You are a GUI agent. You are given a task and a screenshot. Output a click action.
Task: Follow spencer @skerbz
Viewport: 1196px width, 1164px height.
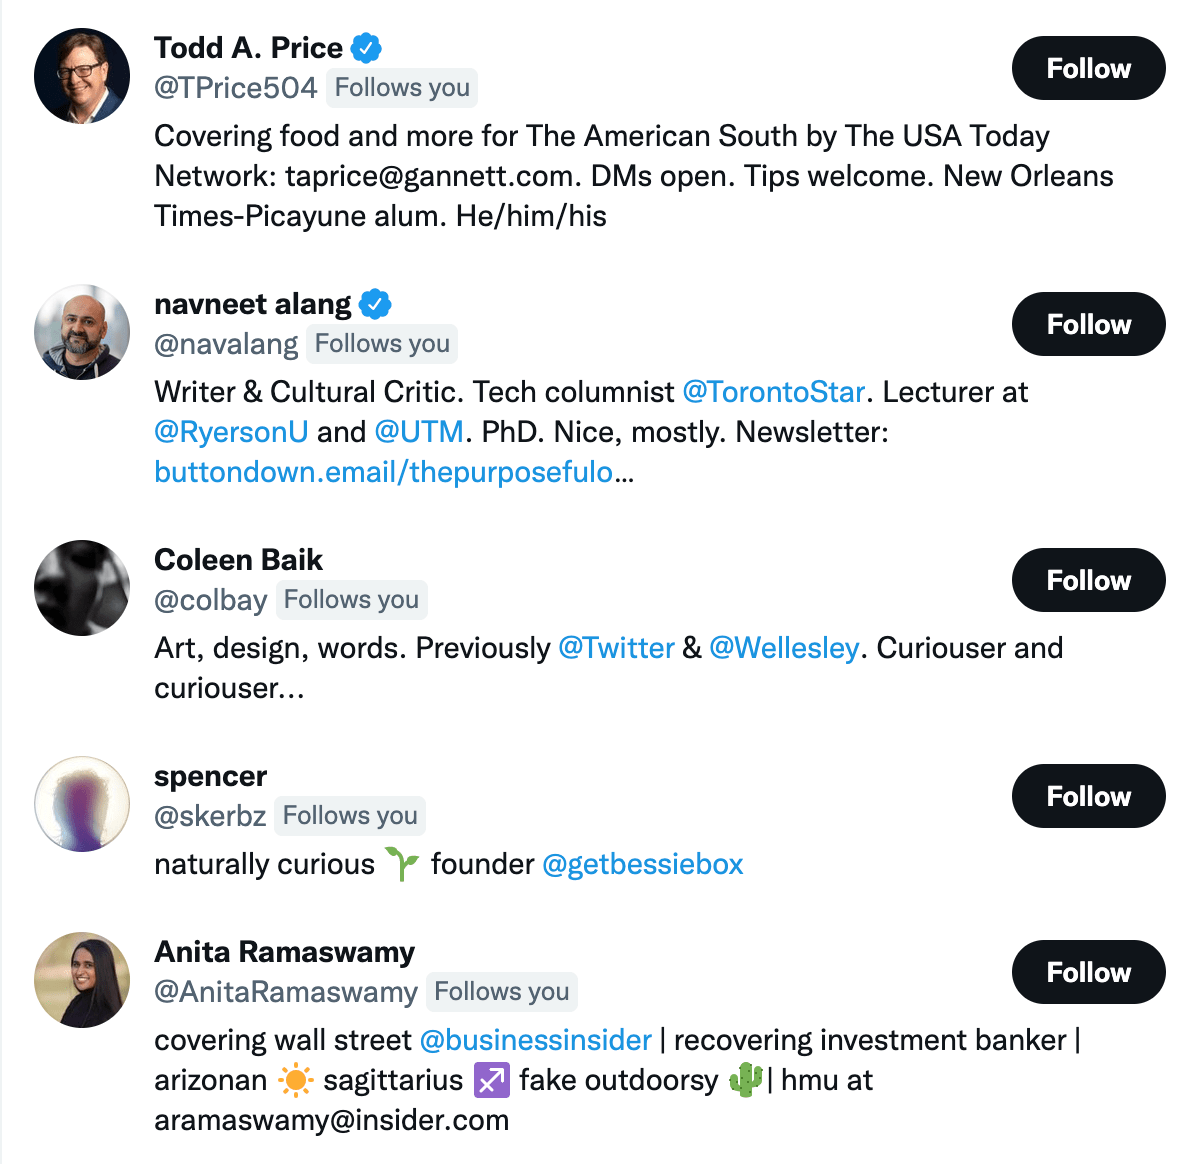click(x=1088, y=796)
